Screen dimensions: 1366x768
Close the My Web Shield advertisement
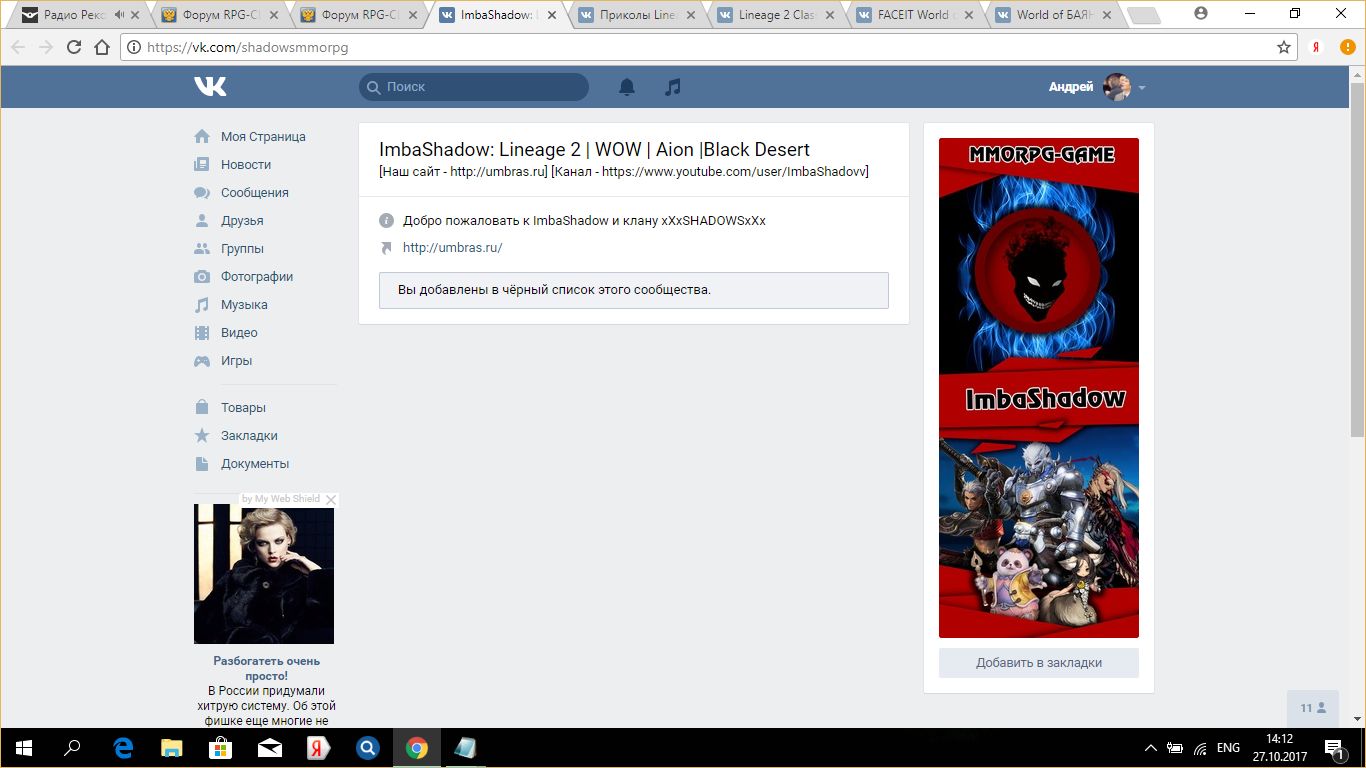pyautogui.click(x=331, y=499)
